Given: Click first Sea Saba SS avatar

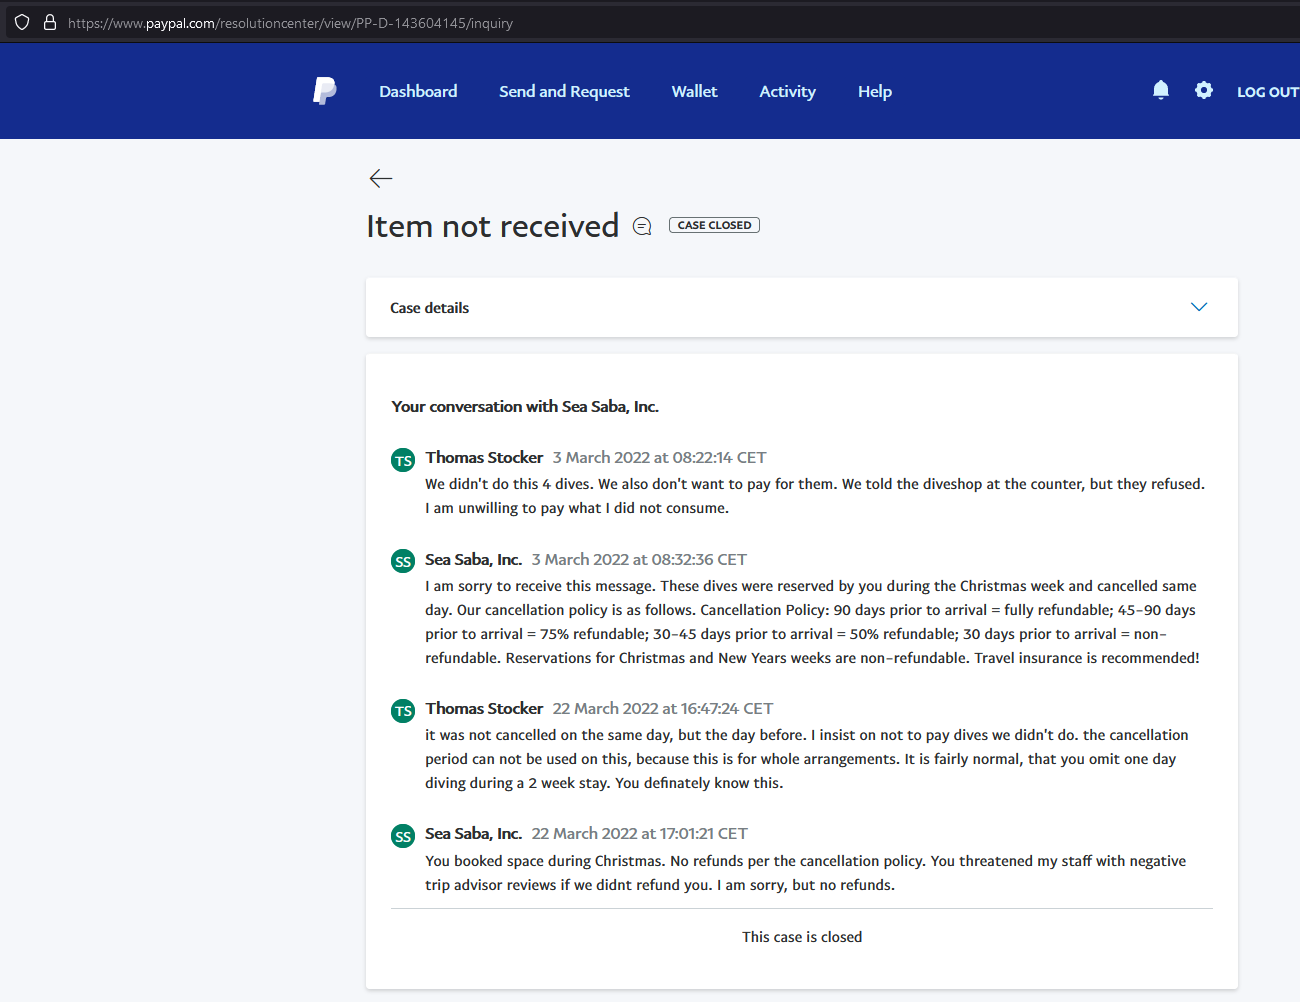Looking at the screenshot, I should coord(403,561).
